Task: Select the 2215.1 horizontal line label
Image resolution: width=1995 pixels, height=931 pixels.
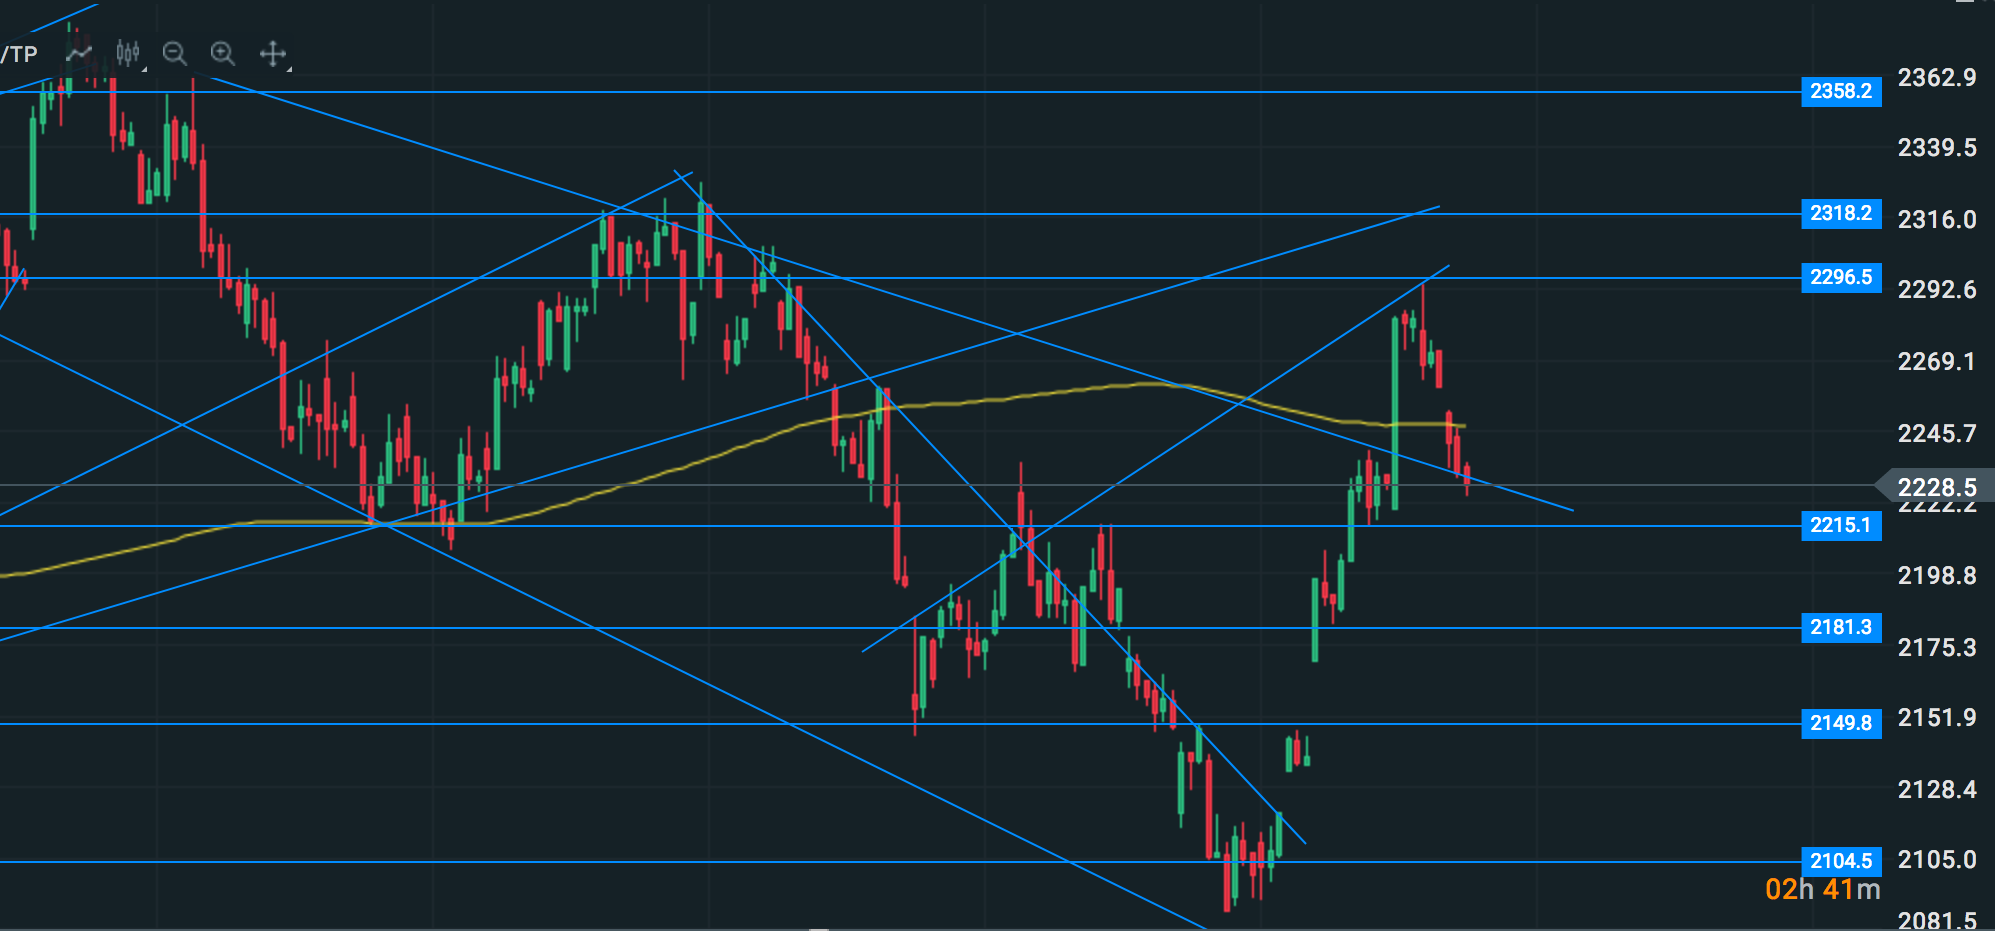Action: (1841, 525)
